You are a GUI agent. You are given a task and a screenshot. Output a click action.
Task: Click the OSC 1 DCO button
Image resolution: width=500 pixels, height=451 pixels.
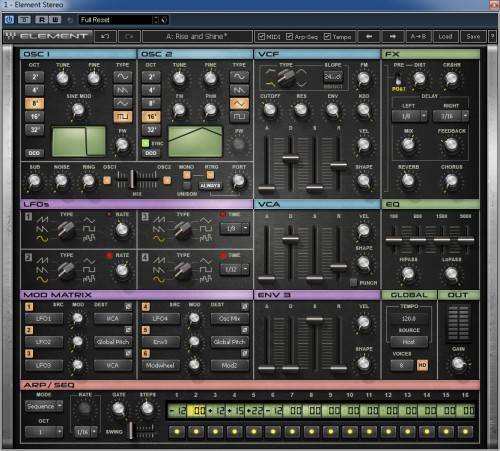[34, 153]
